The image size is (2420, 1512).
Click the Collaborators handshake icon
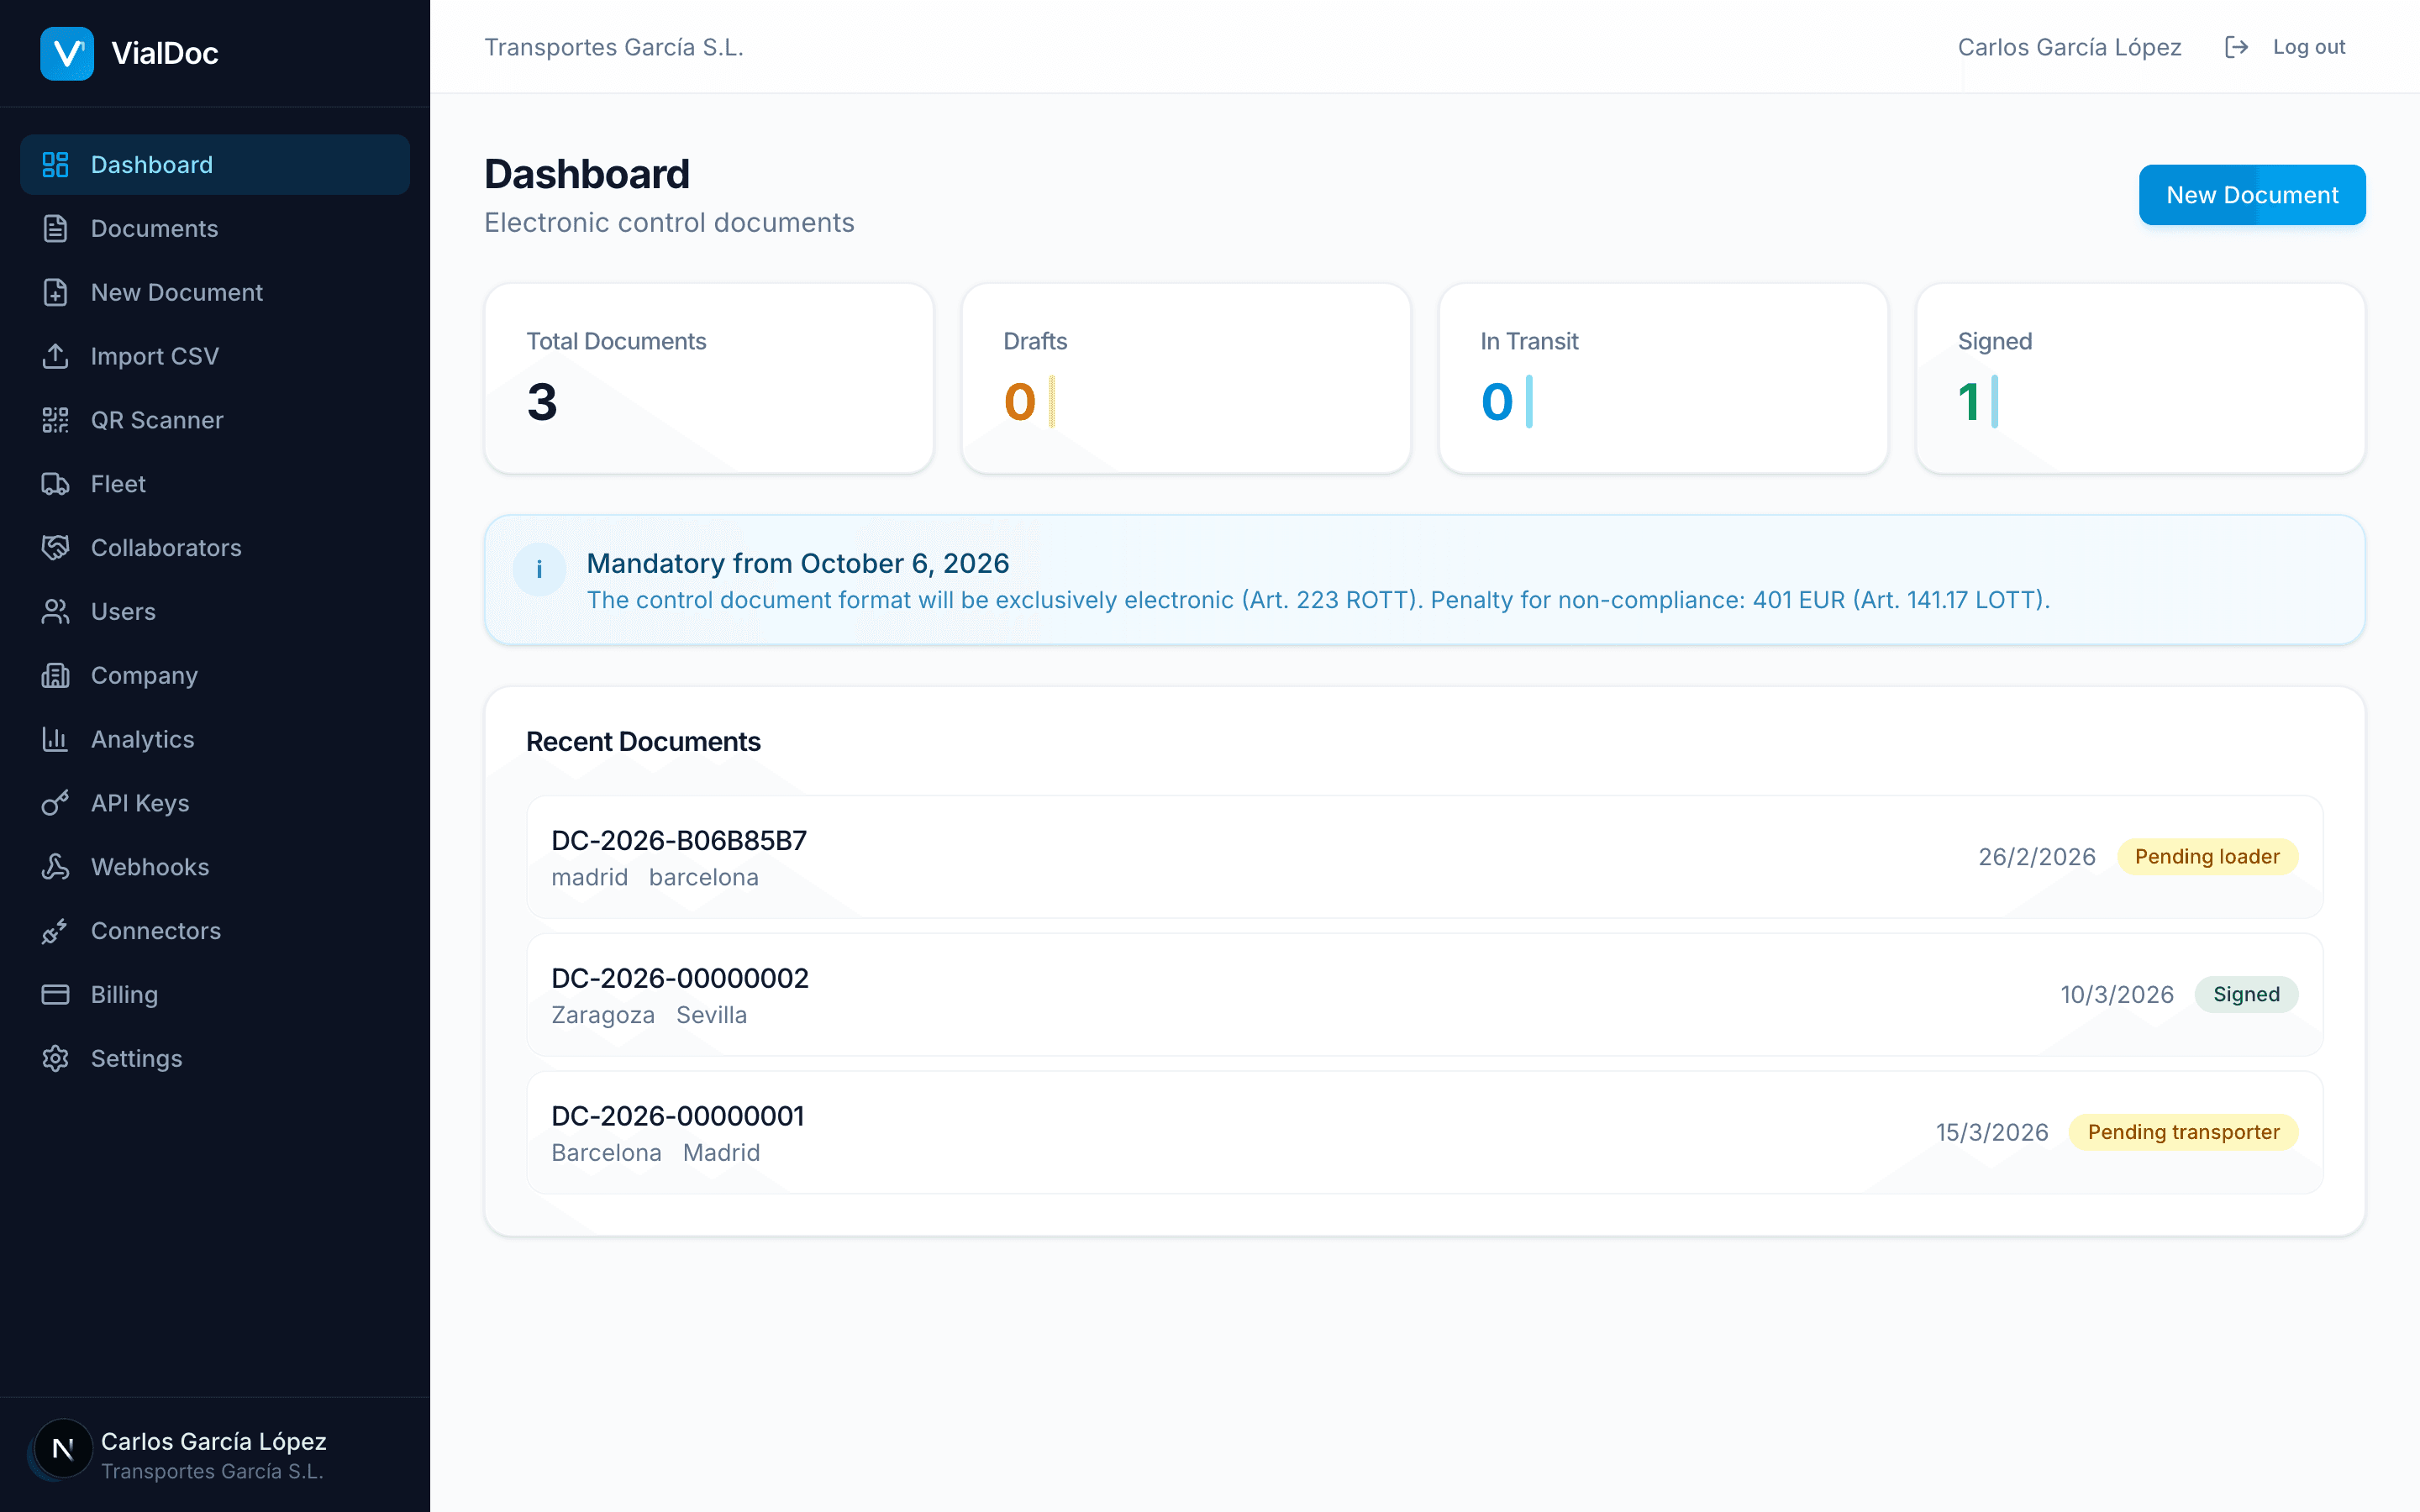coord(55,548)
